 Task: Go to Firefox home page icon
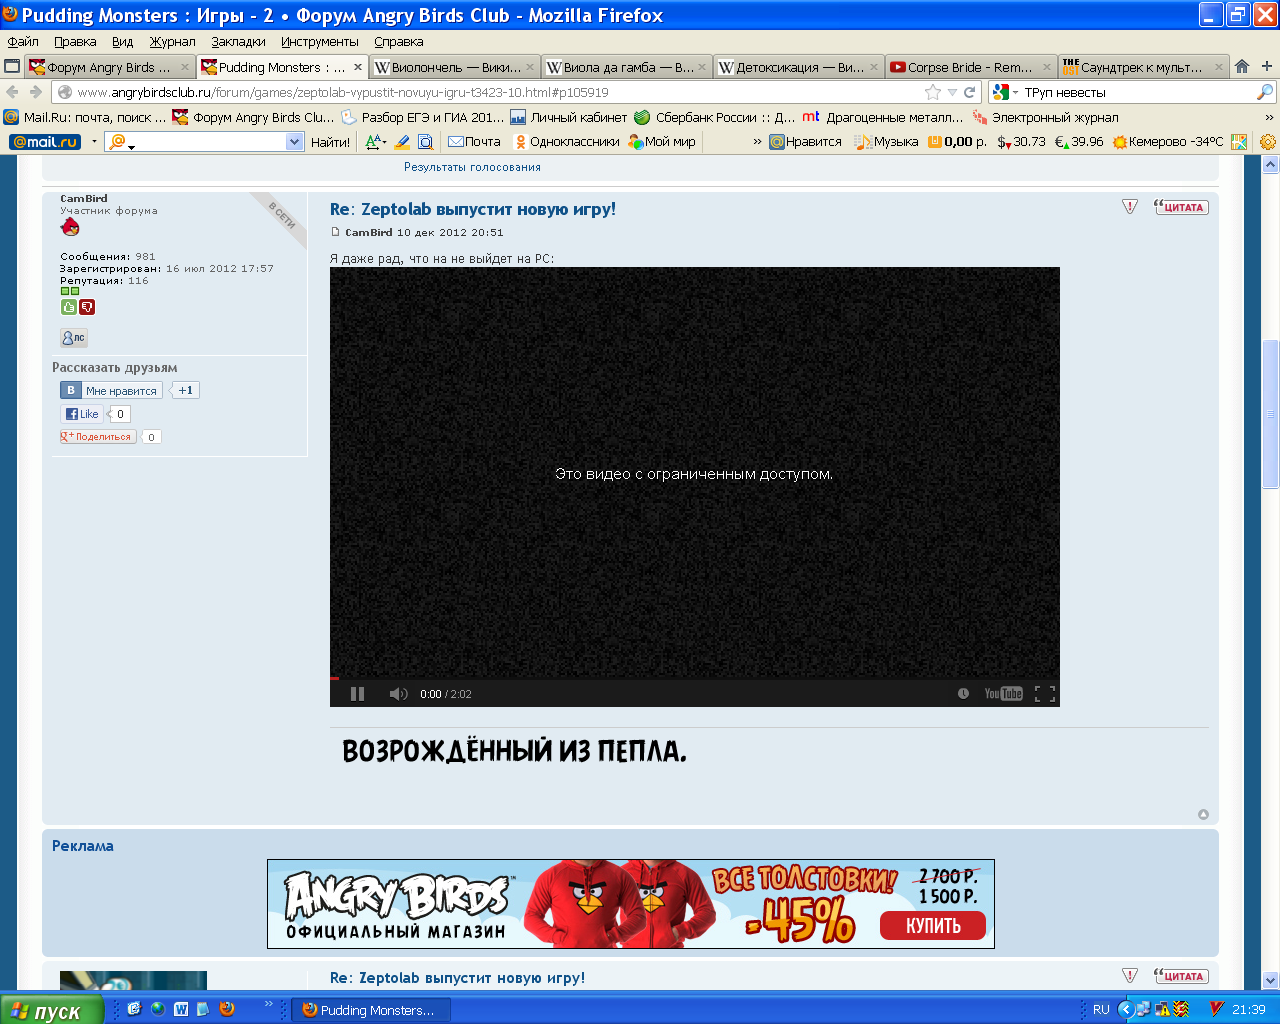click(1242, 66)
